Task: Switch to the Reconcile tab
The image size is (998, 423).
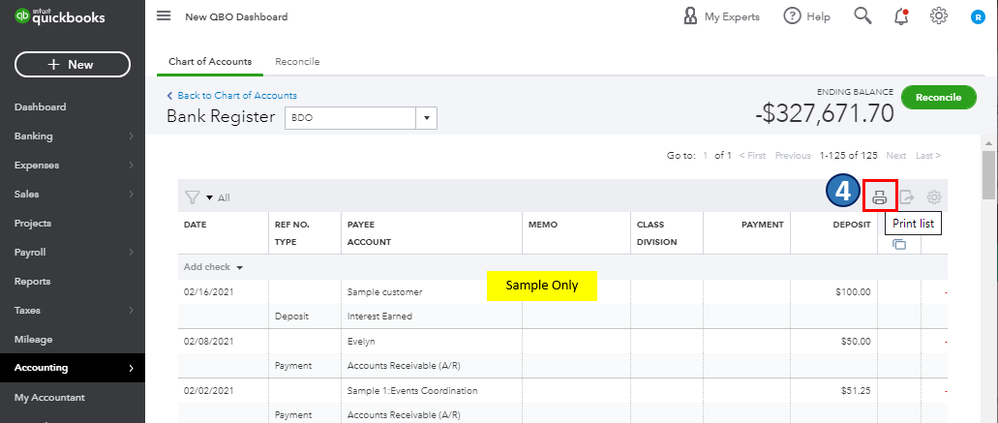Action: [297, 62]
